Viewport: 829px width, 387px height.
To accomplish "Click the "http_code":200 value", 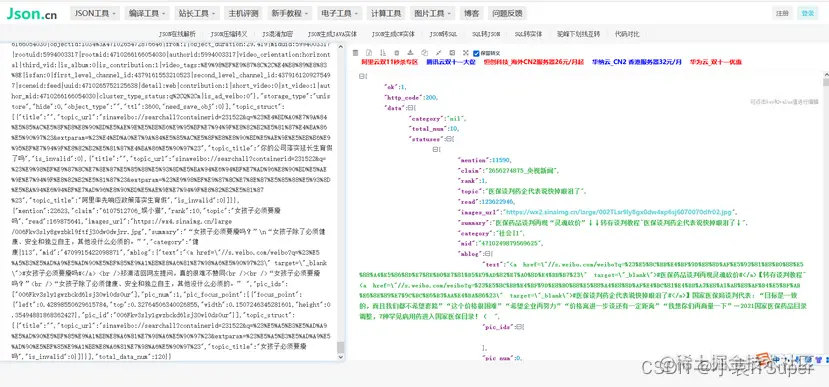I will click(432, 98).
